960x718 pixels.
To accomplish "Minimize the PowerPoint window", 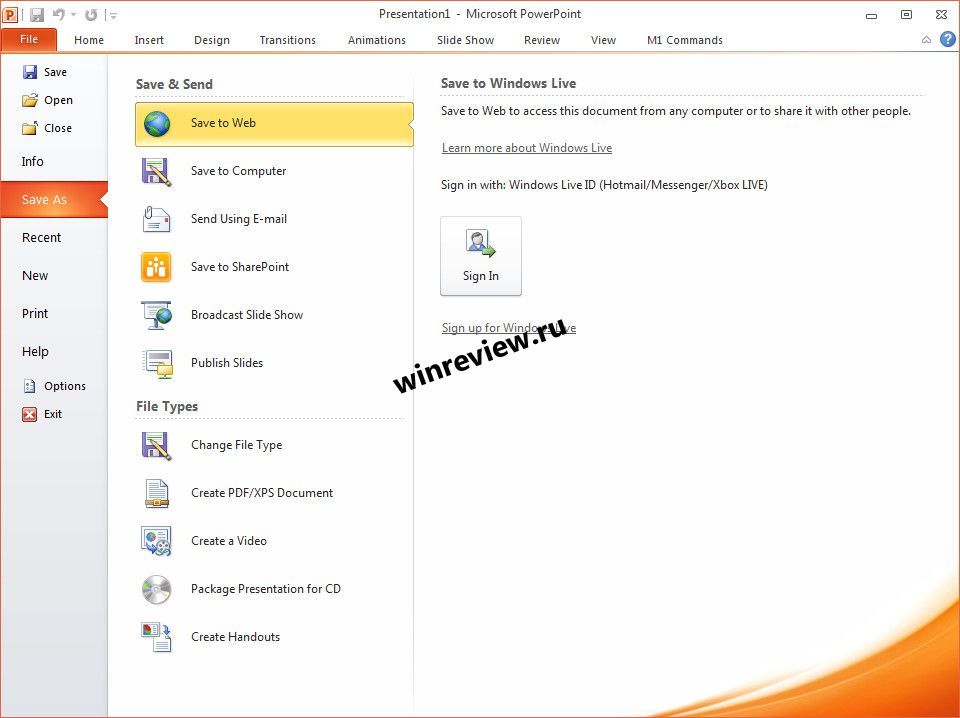I will pos(871,15).
